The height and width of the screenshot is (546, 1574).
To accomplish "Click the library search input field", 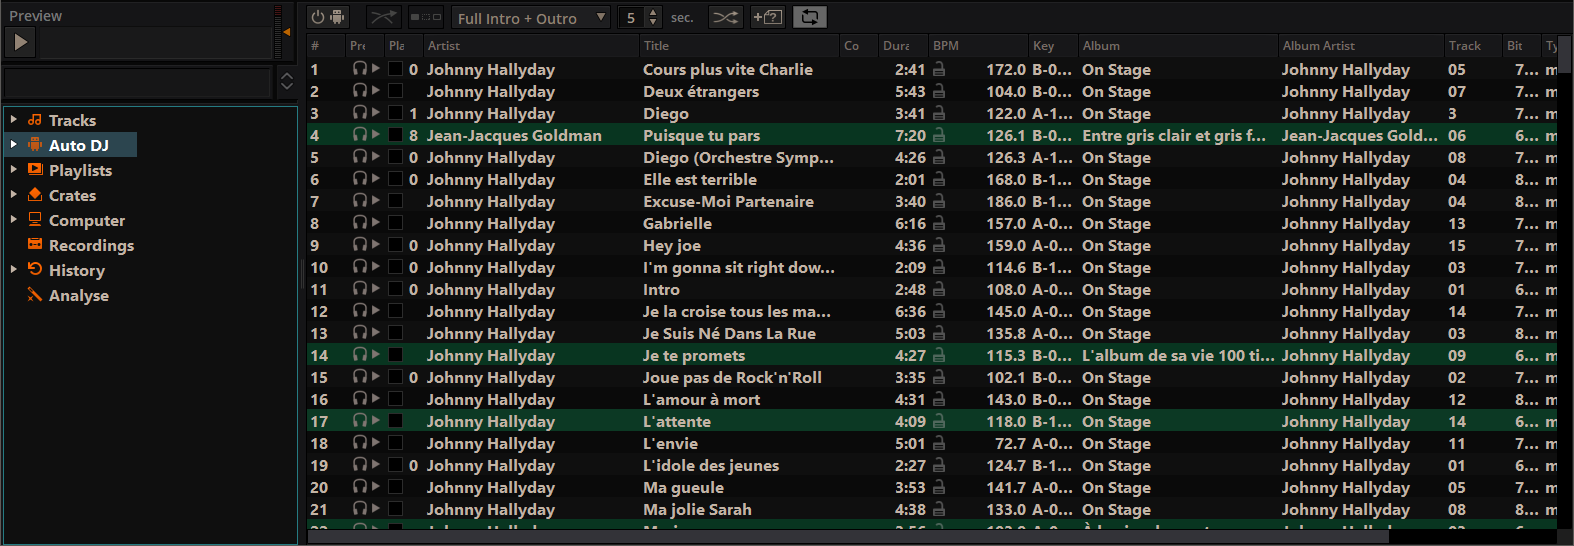I will click(x=138, y=82).
